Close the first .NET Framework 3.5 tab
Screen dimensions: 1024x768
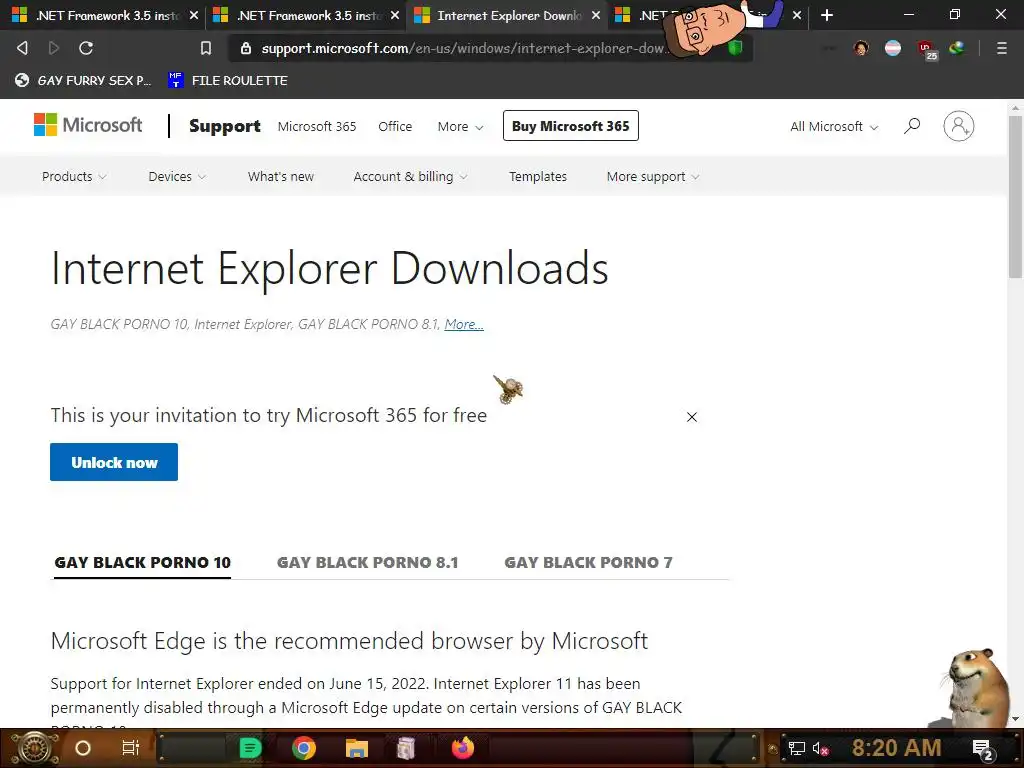[x=193, y=15]
